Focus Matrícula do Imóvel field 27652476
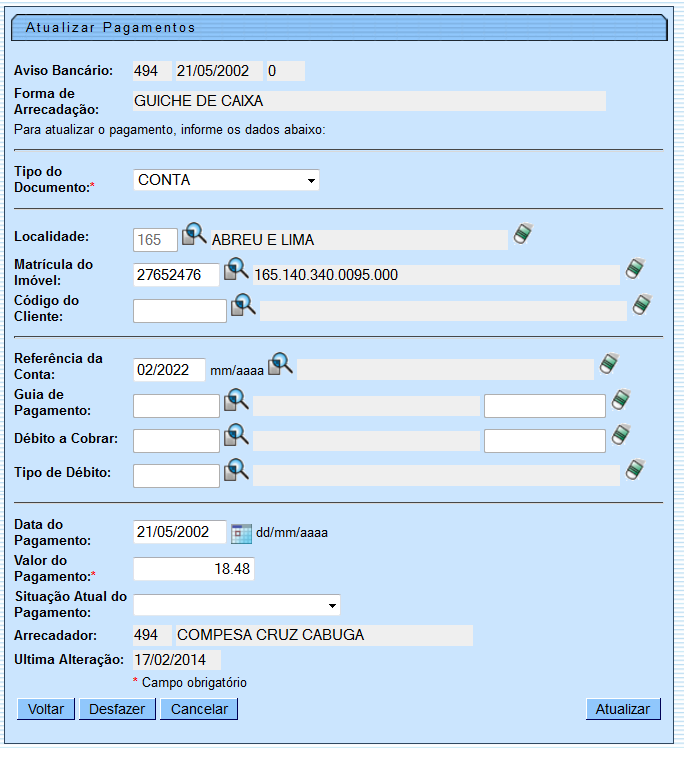The width and height of the screenshot is (684, 761). pyautogui.click(x=176, y=275)
